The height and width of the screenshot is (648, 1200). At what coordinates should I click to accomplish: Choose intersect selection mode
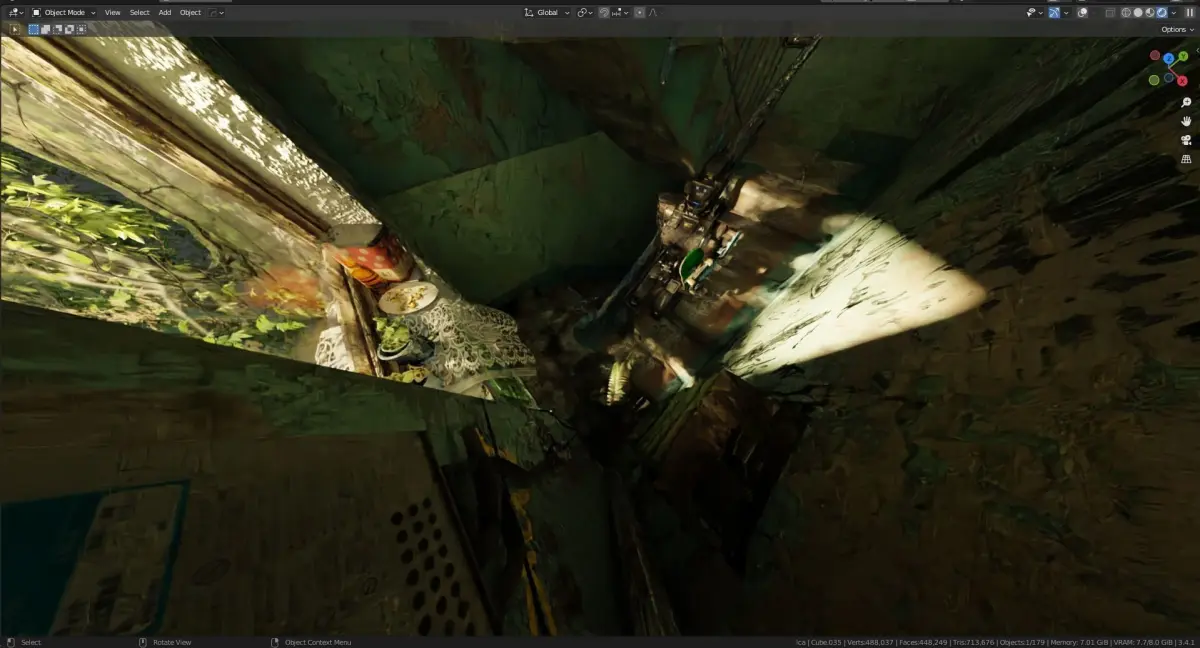(81, 29)
